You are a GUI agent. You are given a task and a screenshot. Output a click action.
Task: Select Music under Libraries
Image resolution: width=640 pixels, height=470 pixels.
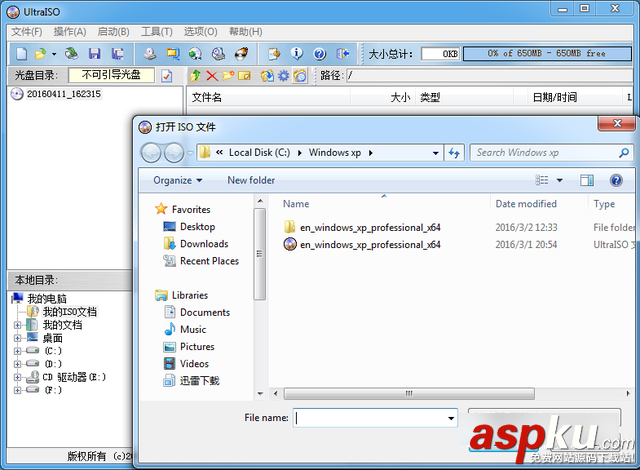click(x=193, y=329)
